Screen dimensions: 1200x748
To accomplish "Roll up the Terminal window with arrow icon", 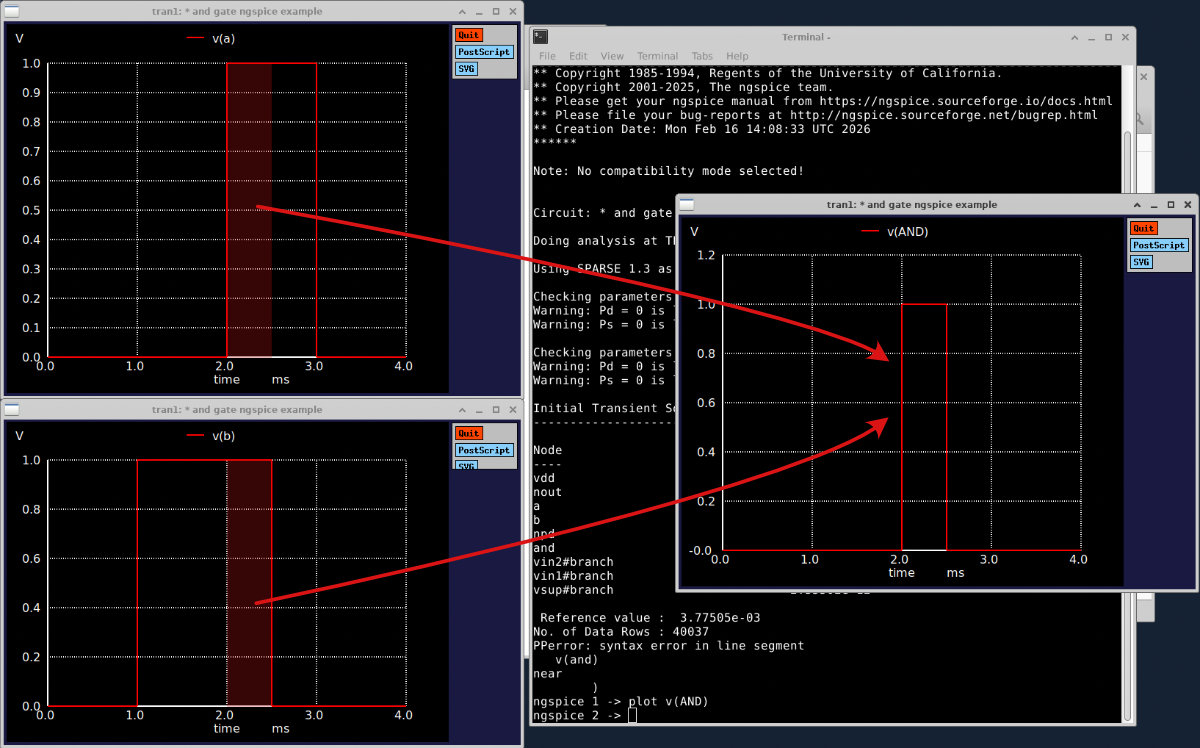I will (1075, 37).
